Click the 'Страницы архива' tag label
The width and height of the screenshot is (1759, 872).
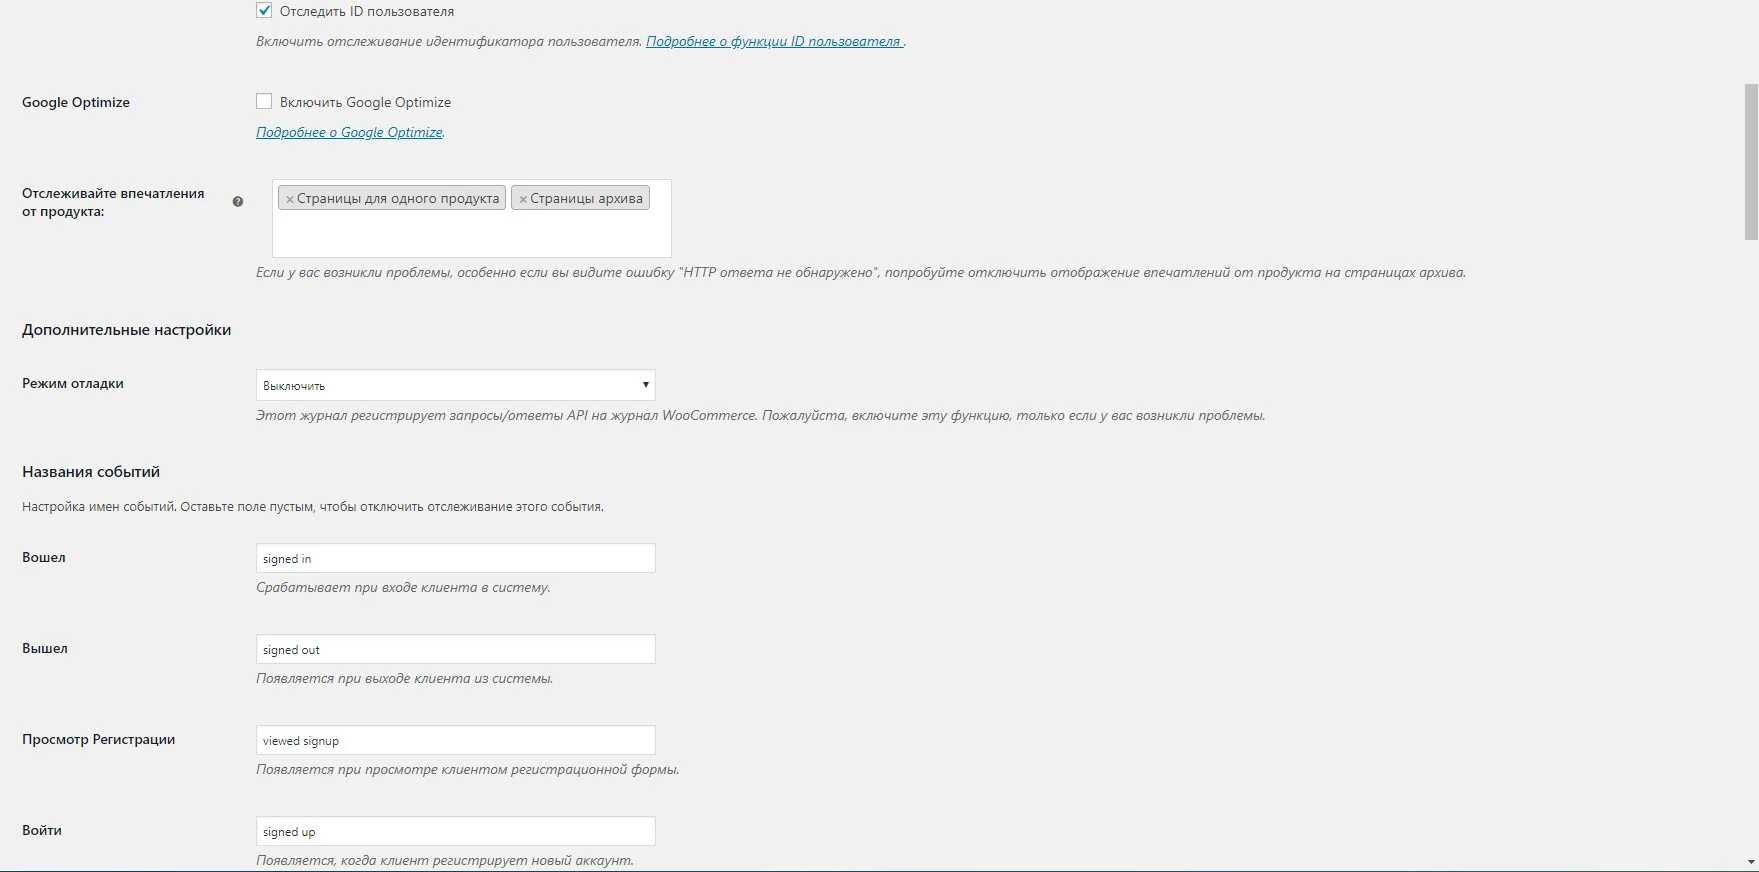[x=586, y=199]
